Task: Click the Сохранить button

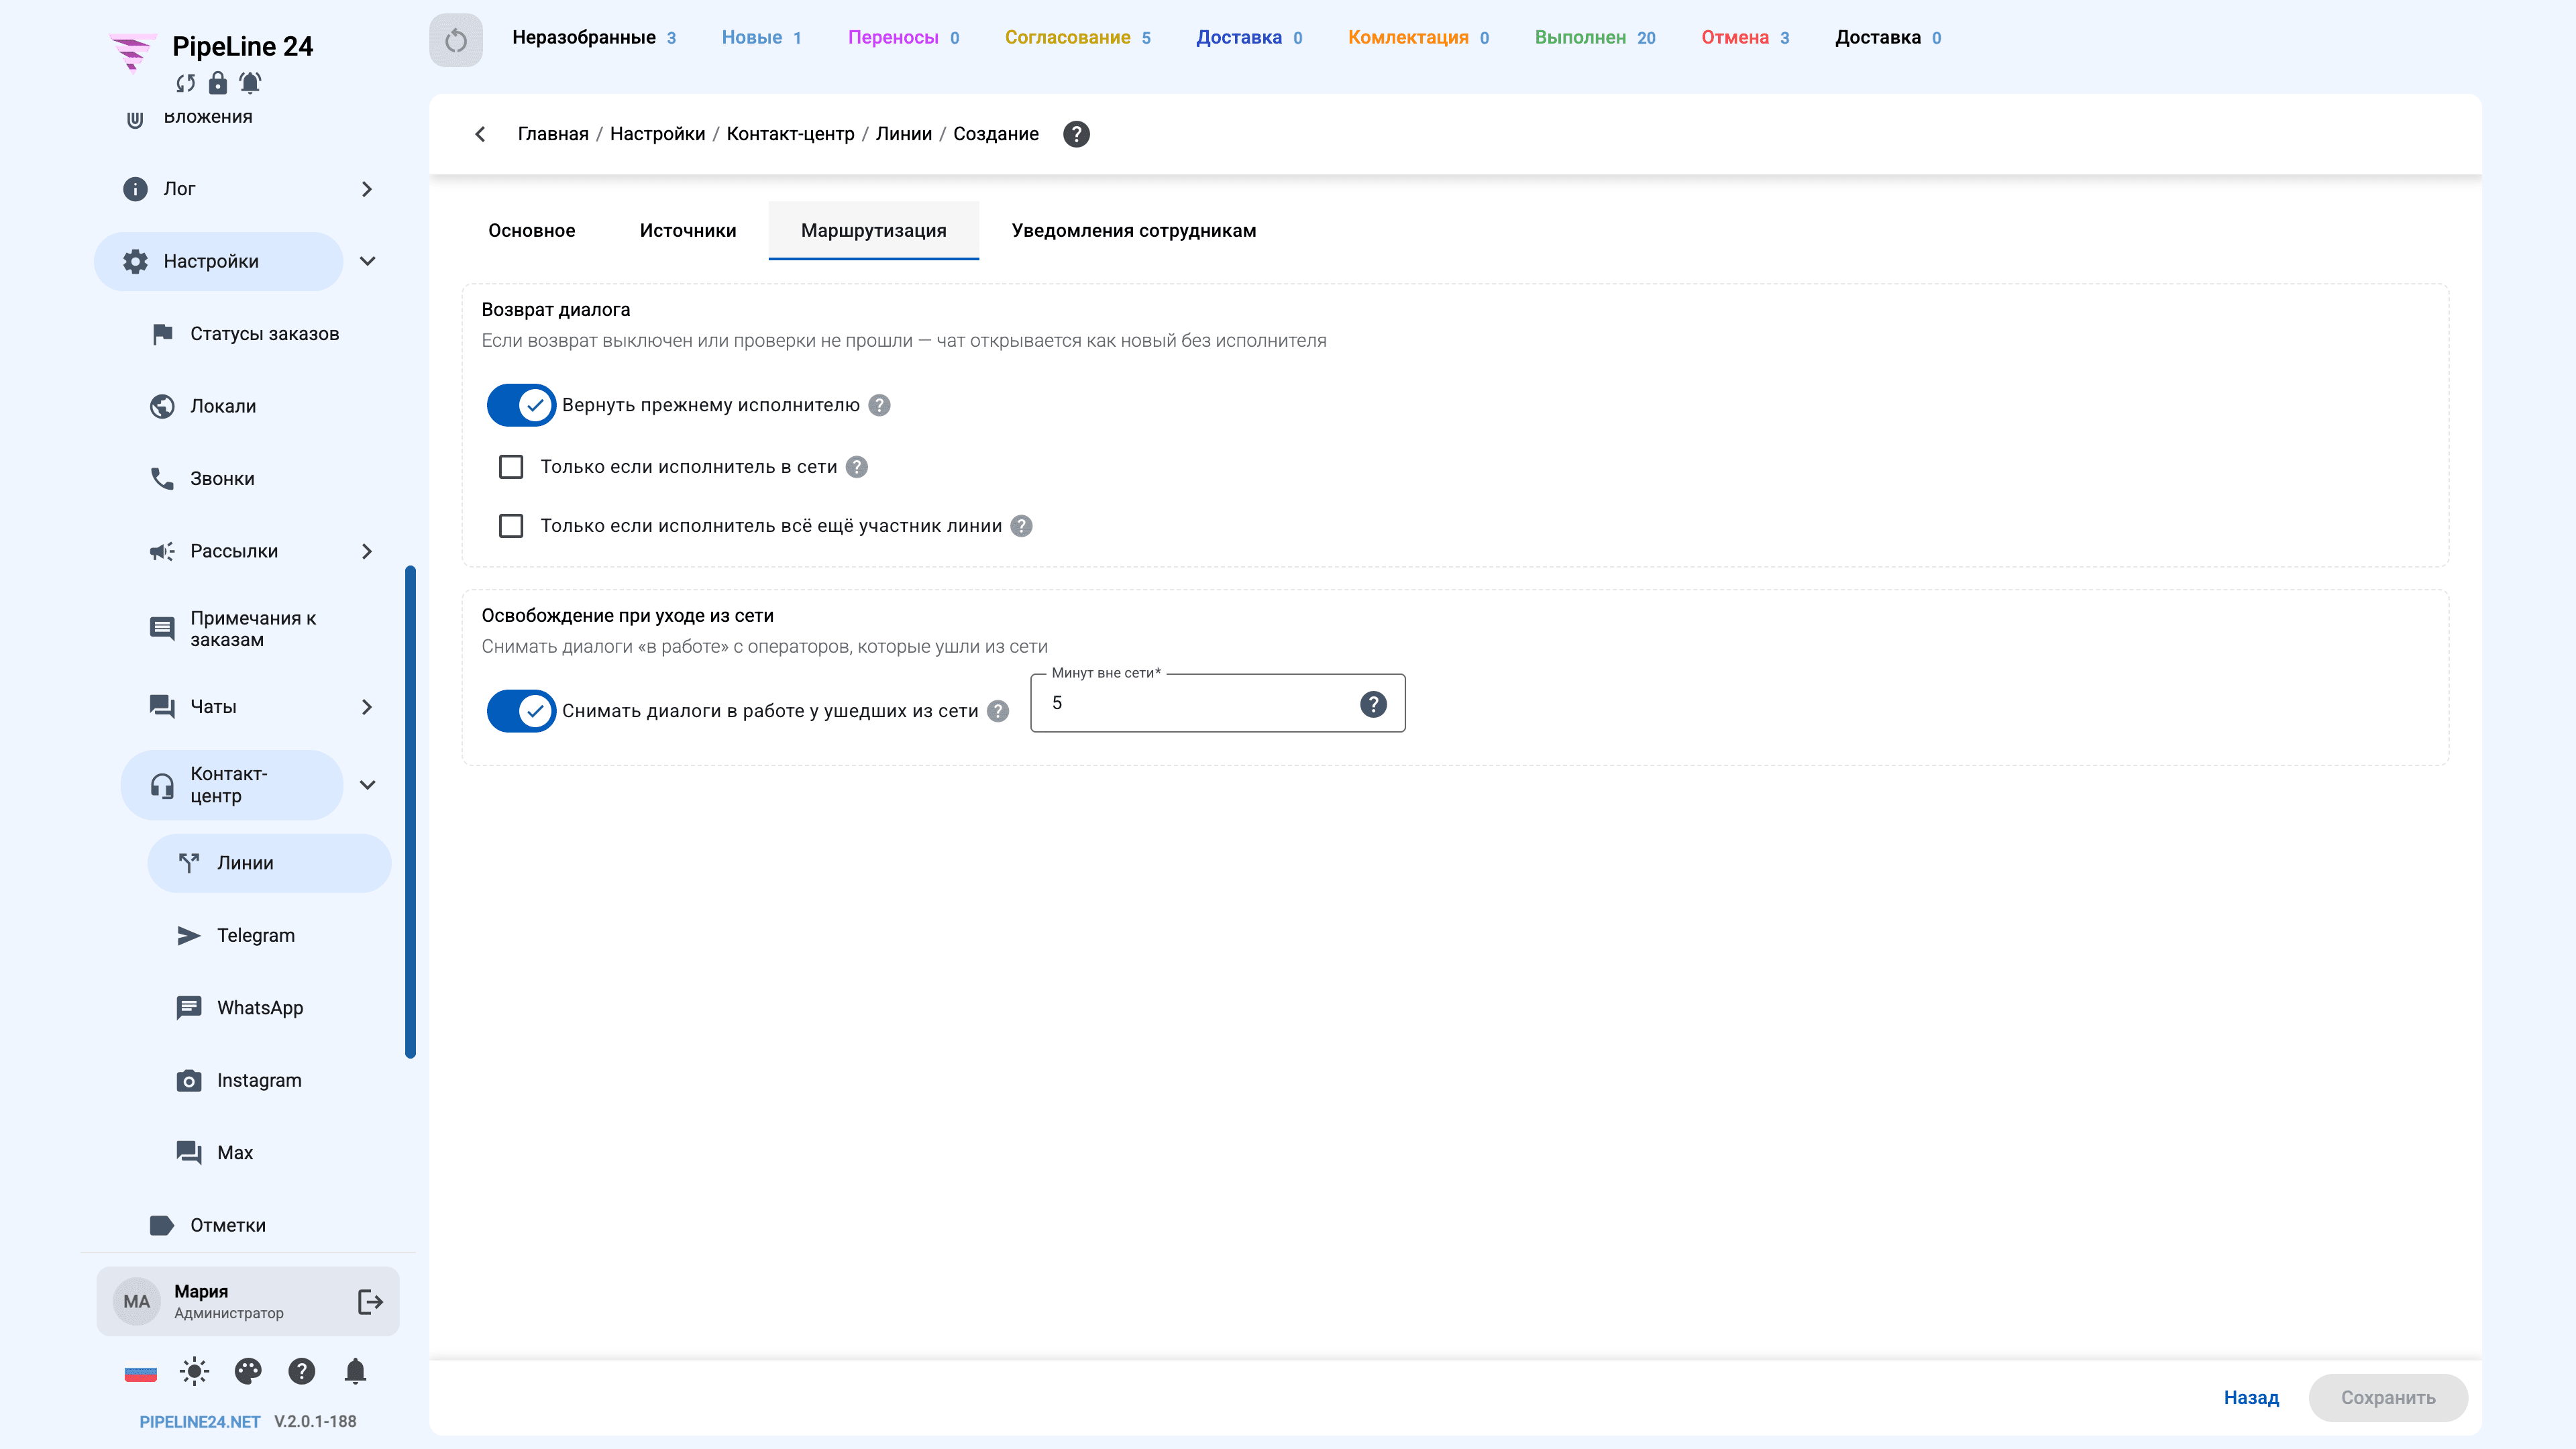Action: (2388, 1398)
